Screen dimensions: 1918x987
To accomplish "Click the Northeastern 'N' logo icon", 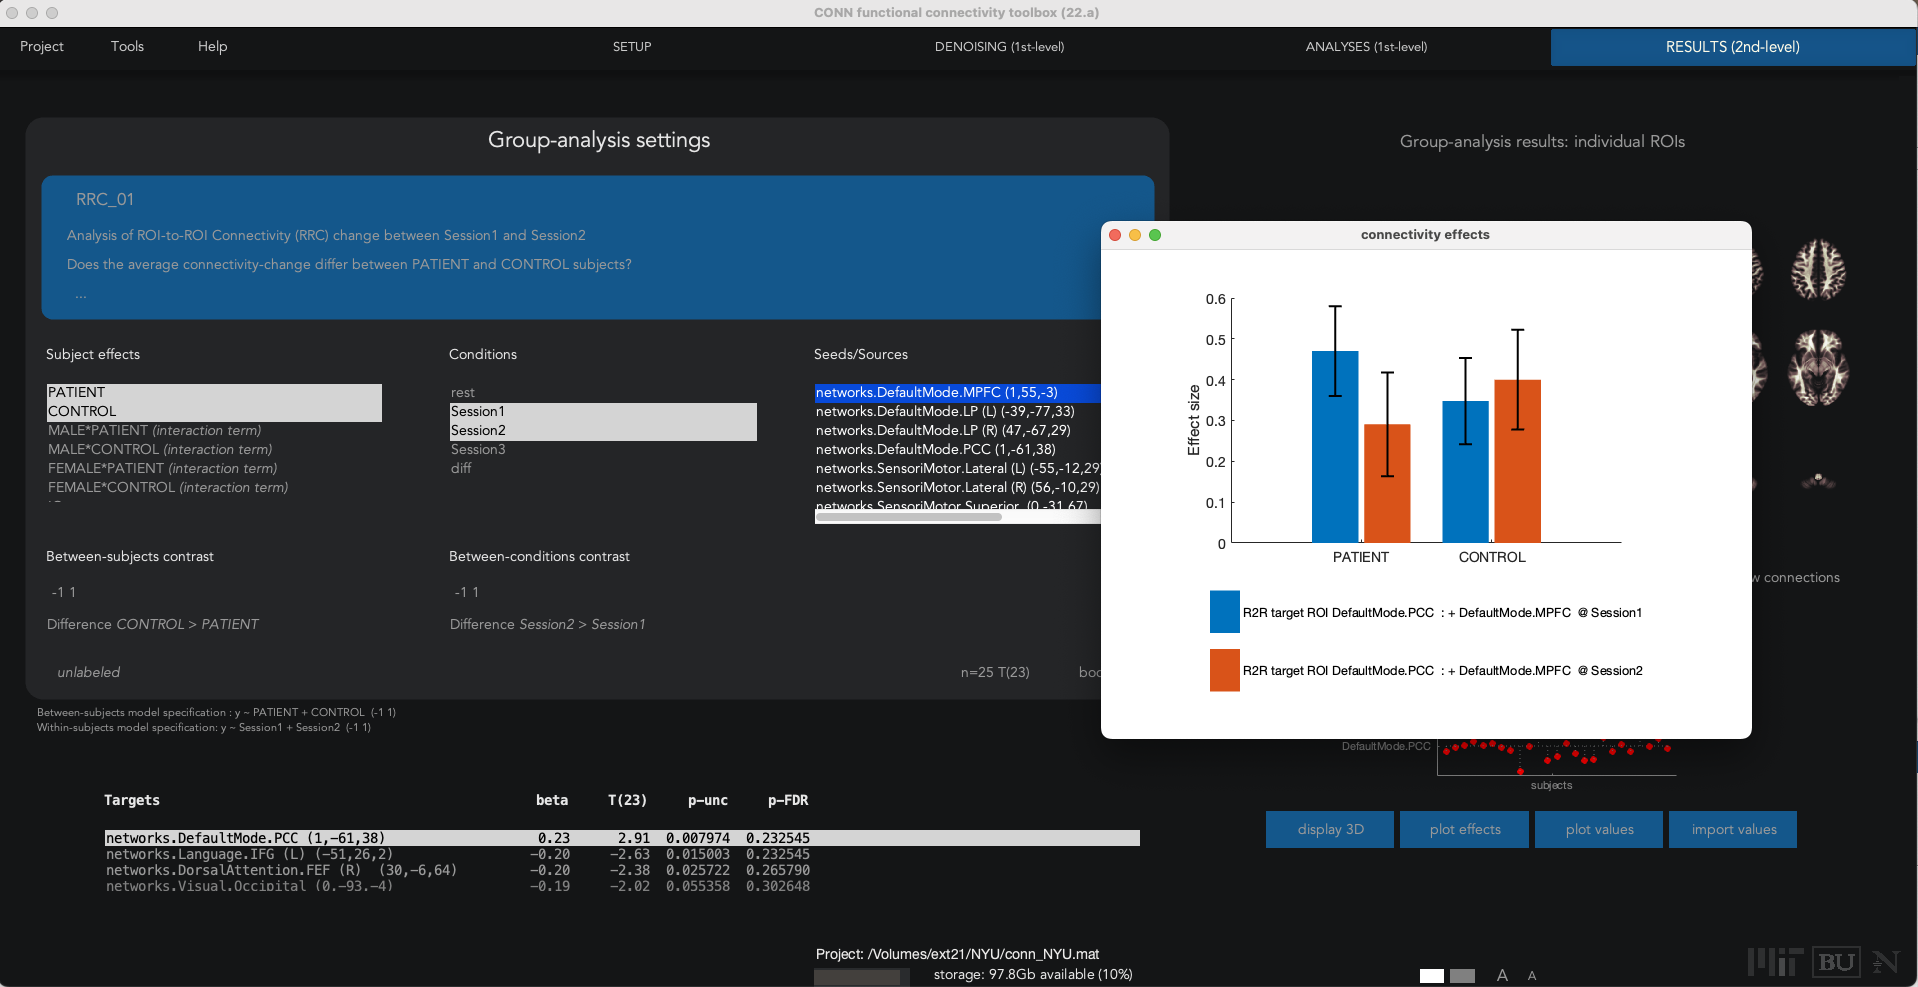I will 1886,962.
